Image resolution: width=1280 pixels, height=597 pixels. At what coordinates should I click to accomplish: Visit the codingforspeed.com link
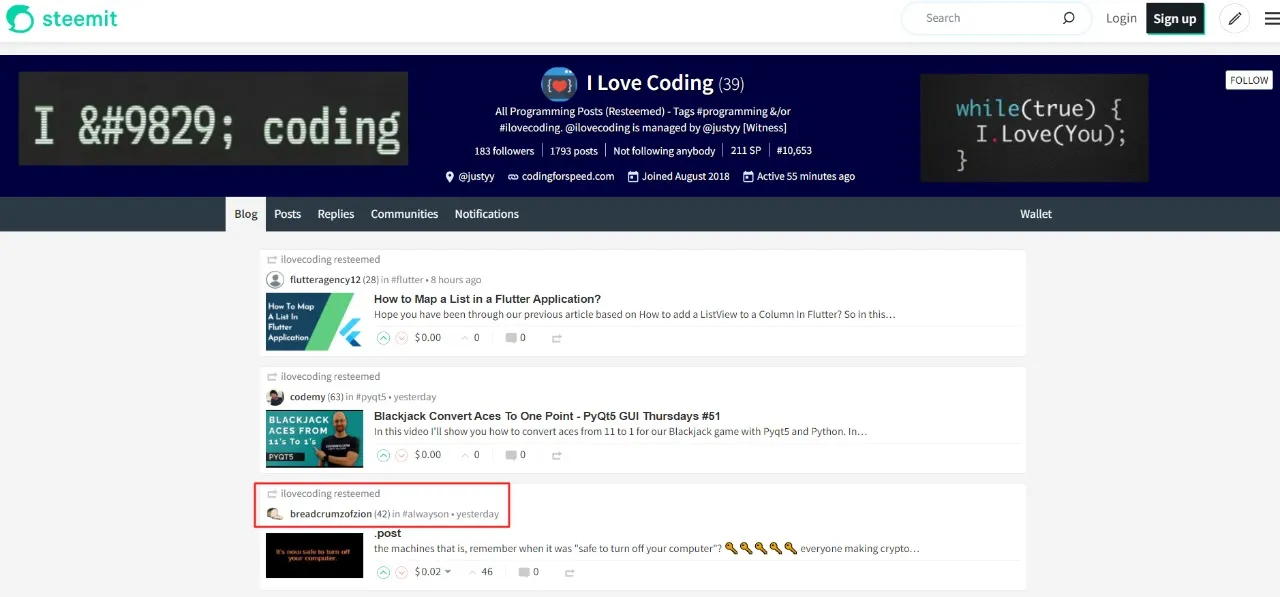click(x=568, y=176)
